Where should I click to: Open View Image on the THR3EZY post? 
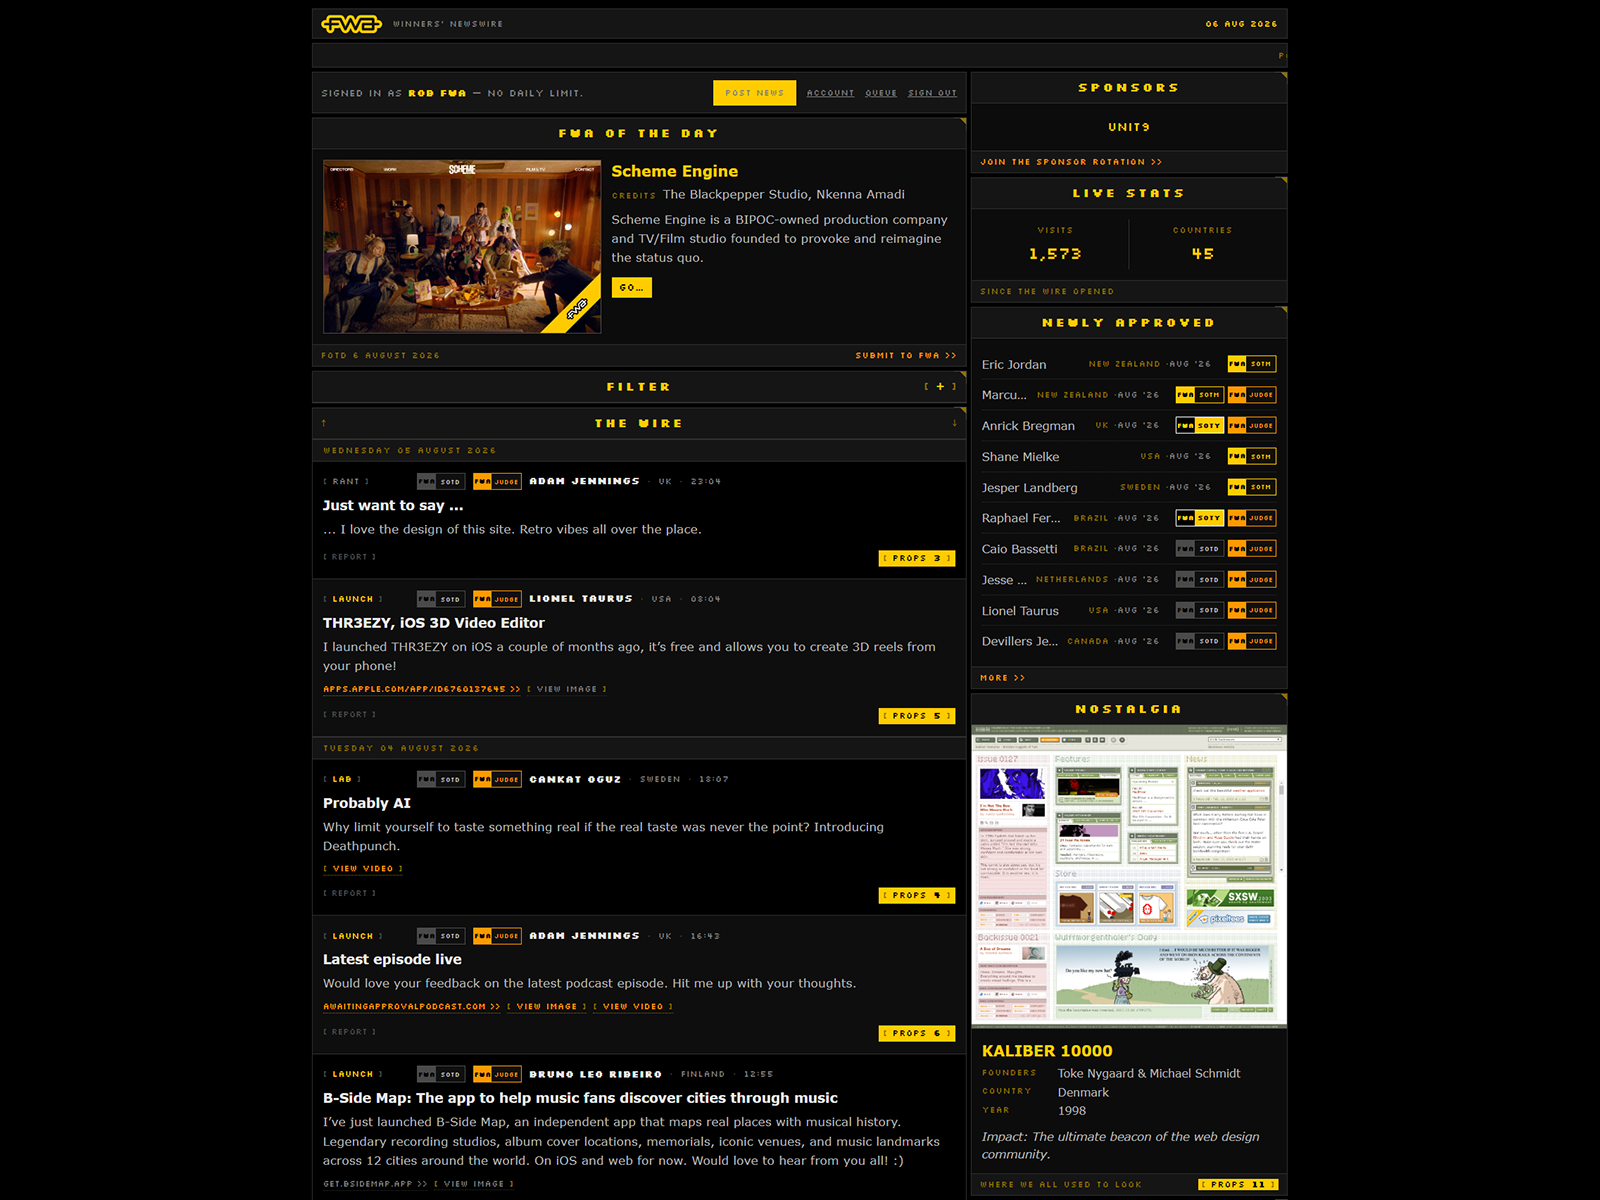coord(567,689)
